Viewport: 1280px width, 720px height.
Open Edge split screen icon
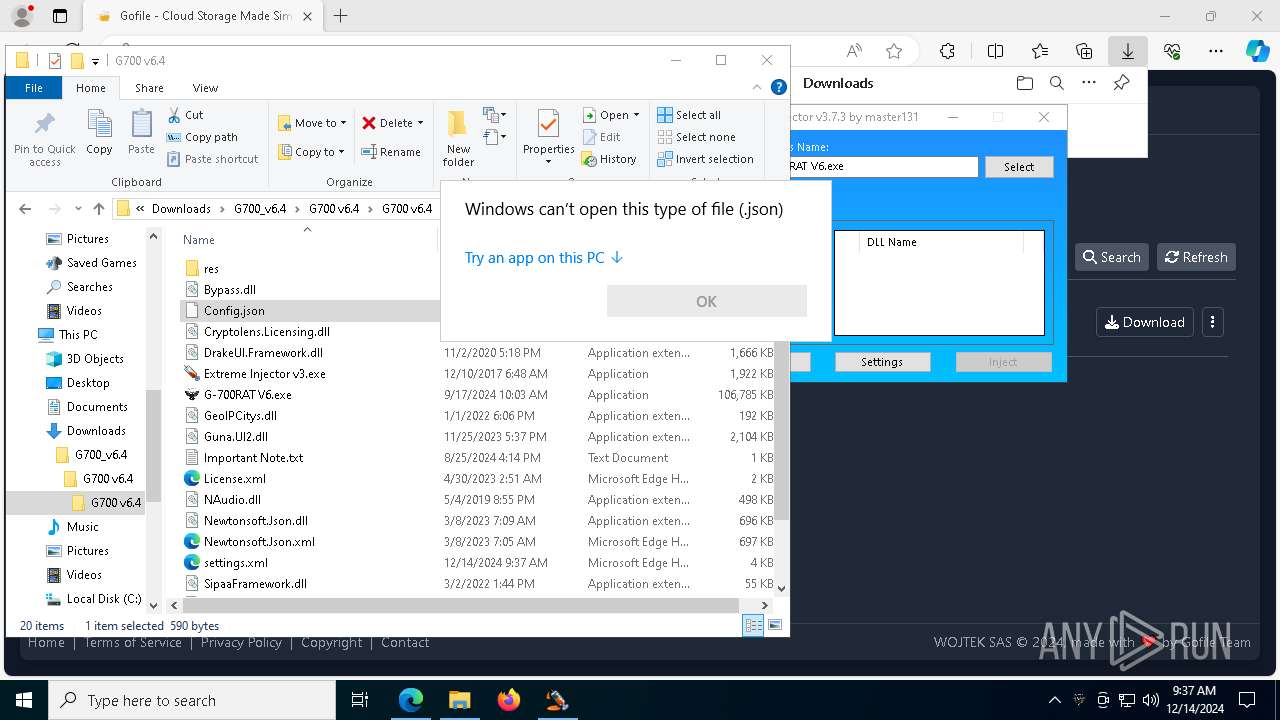995,51
